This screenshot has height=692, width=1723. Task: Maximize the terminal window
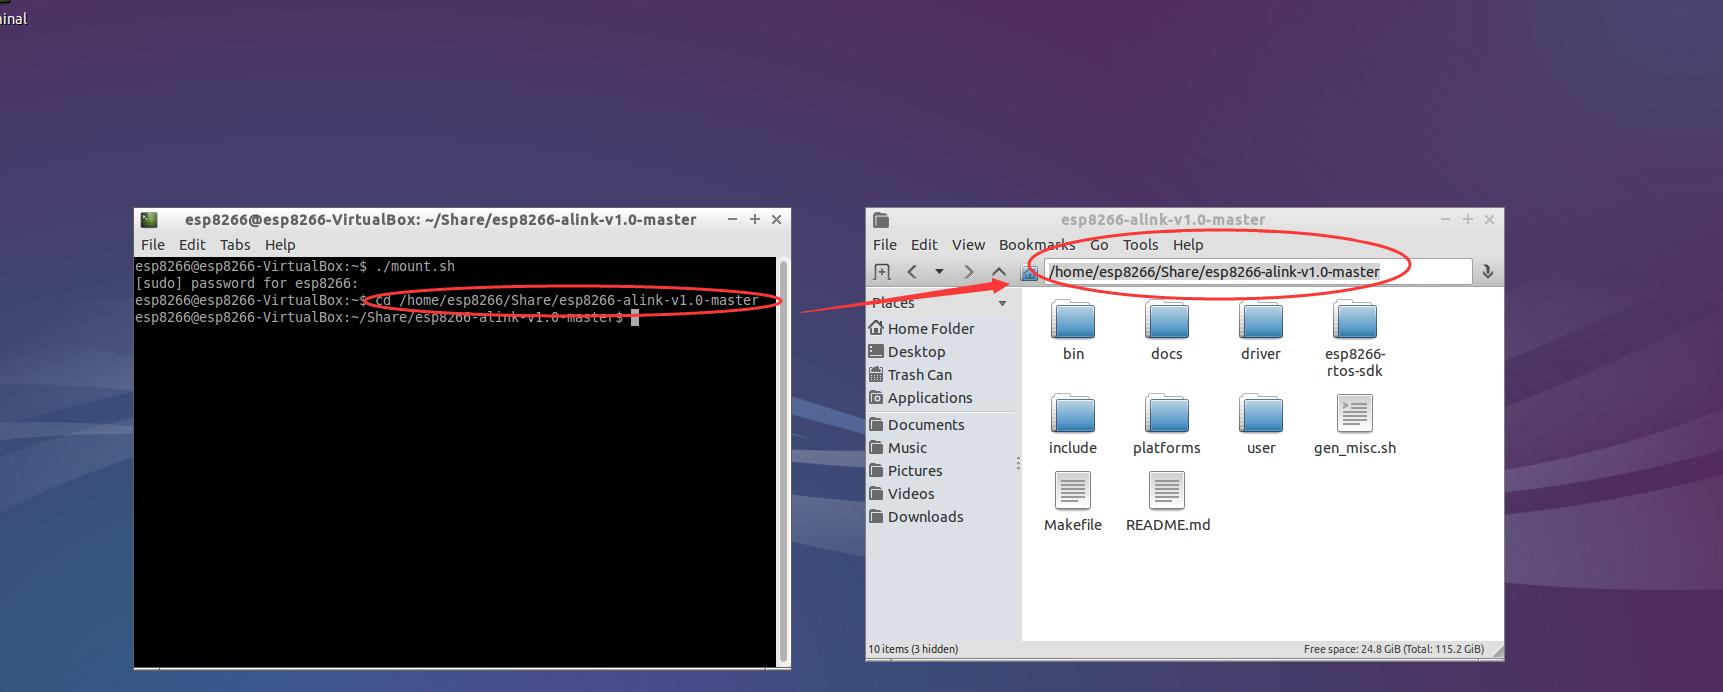click(x=755, y=219)
